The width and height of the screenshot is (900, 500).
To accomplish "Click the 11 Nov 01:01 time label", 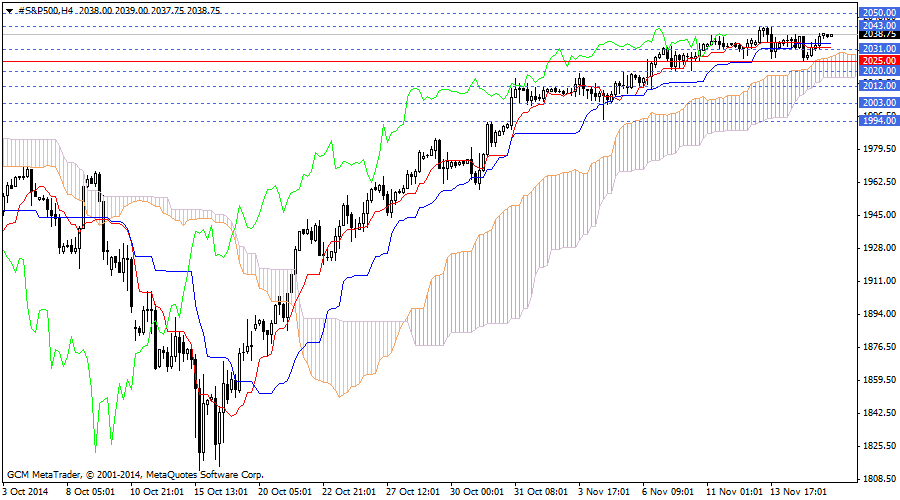I will pyautogui.click(x=735, y=492).
